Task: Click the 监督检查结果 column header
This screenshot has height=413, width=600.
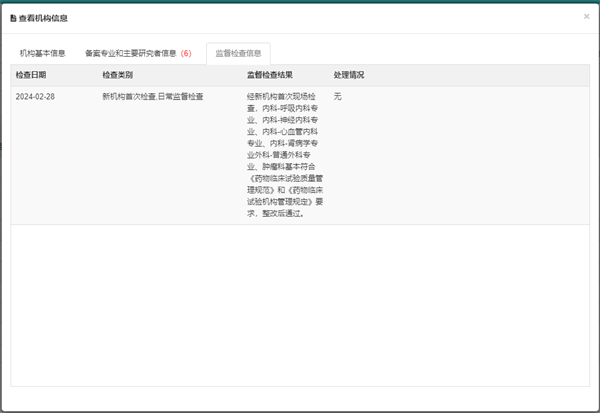Action: coord(270,75)
